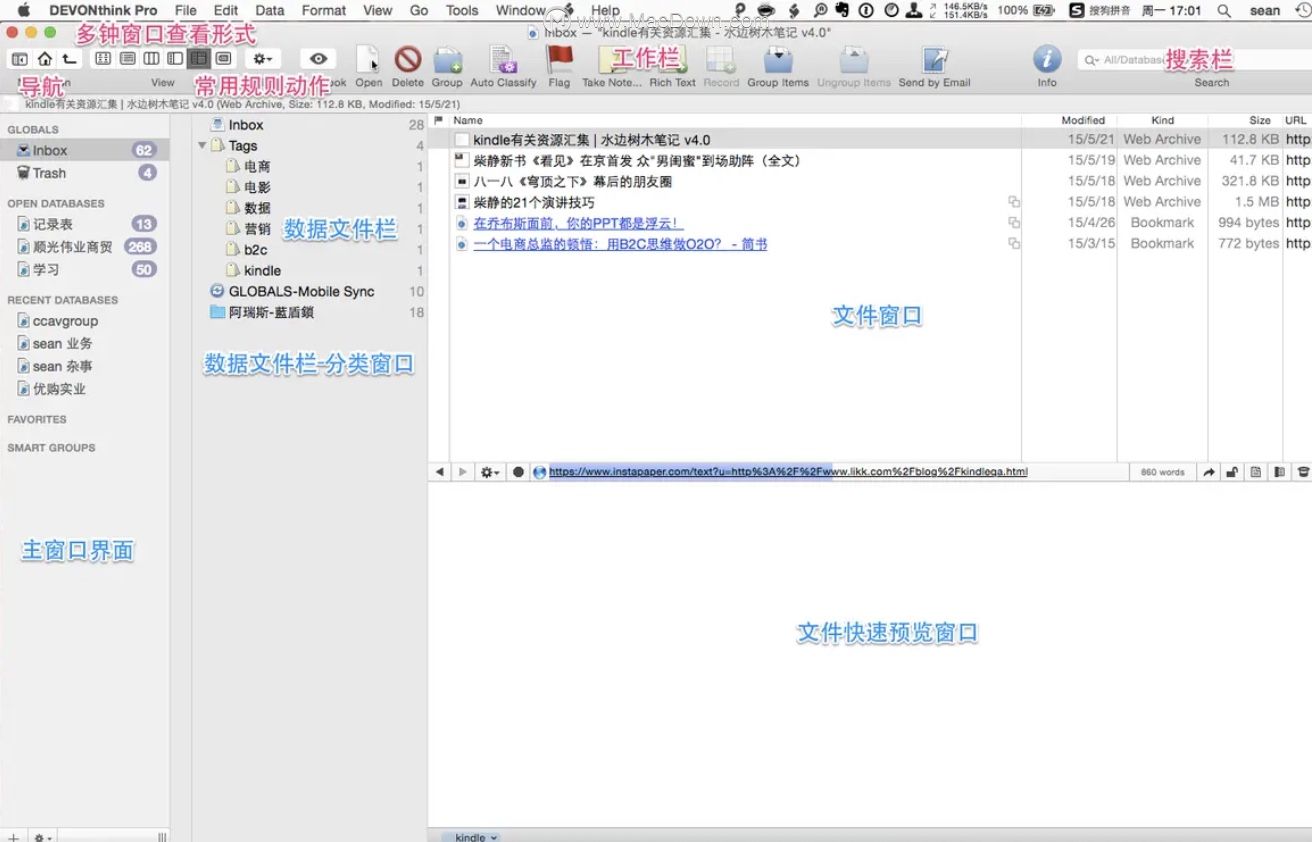This screenshot has height=842, width=1312.
Task: Delete the selected item via Delete icon
Action: [x=407, y=60]
